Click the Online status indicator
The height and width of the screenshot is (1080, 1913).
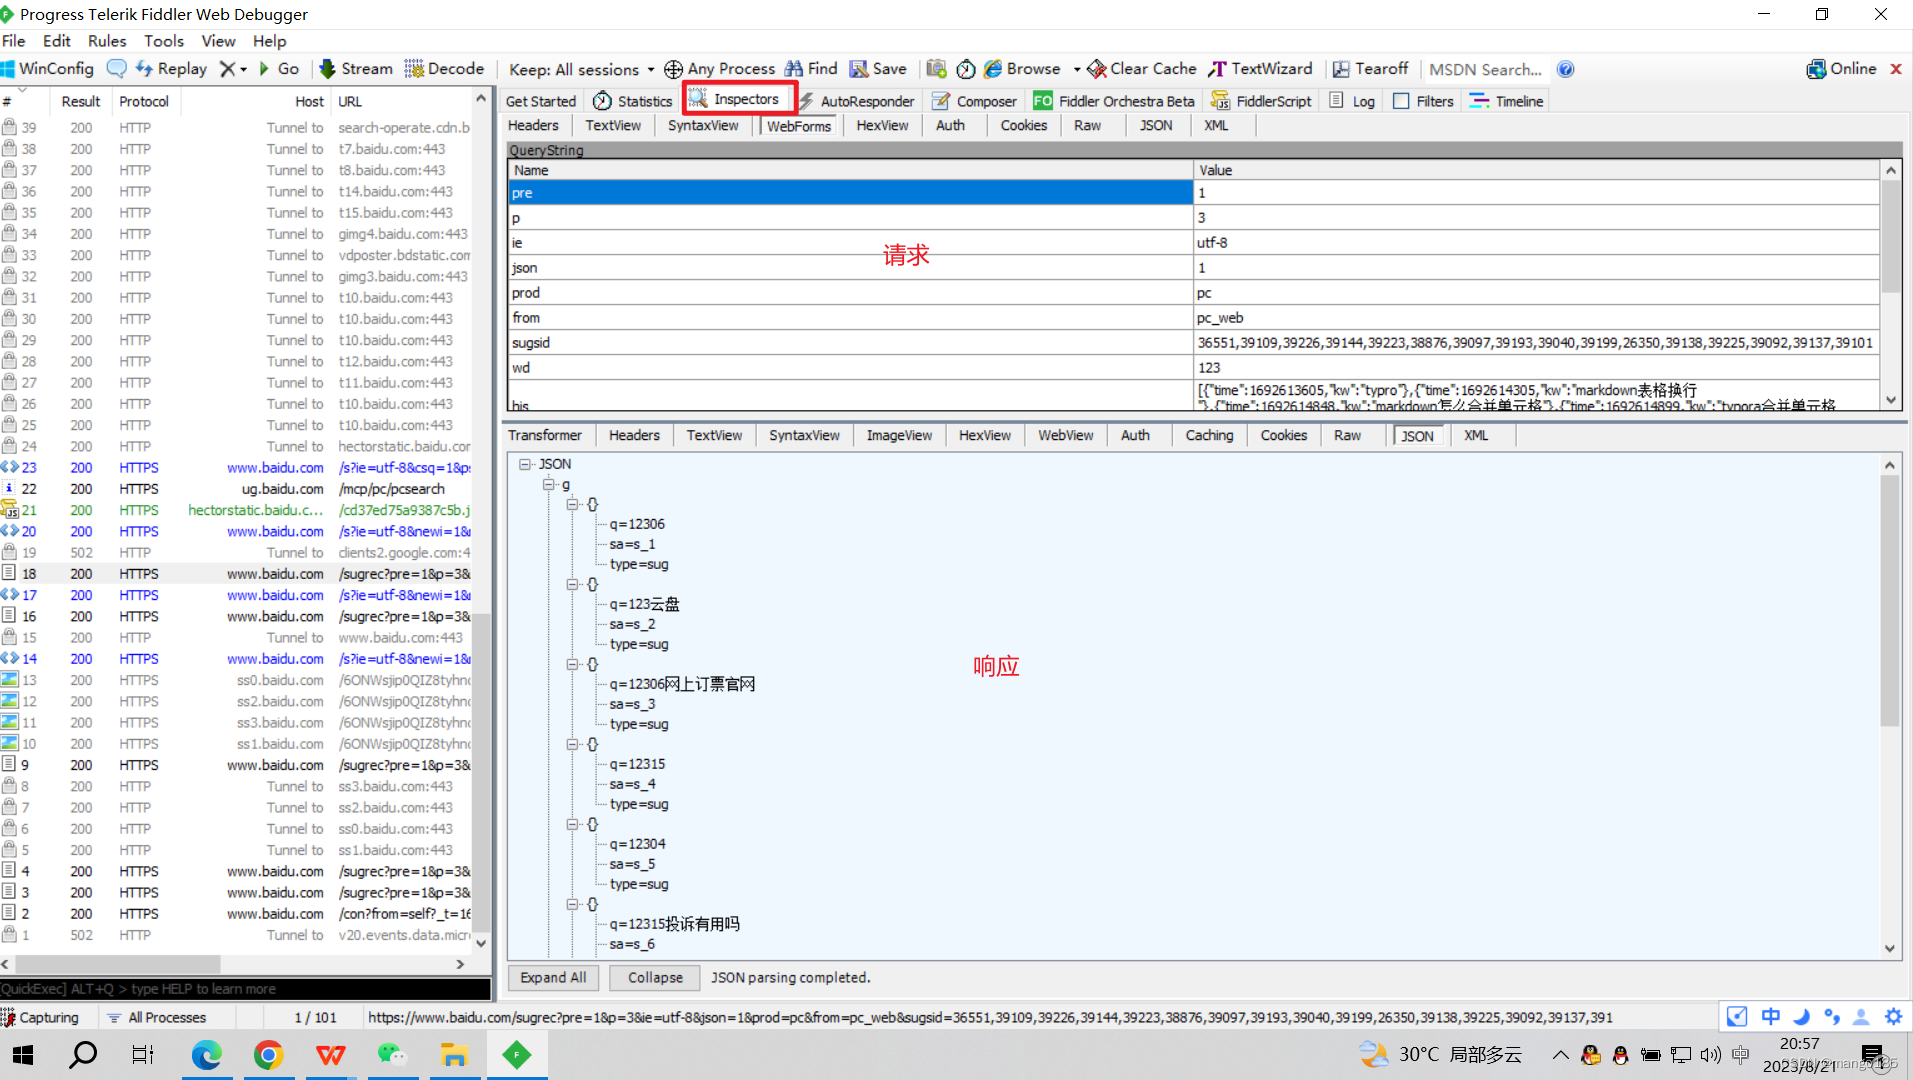[1841, 69]
